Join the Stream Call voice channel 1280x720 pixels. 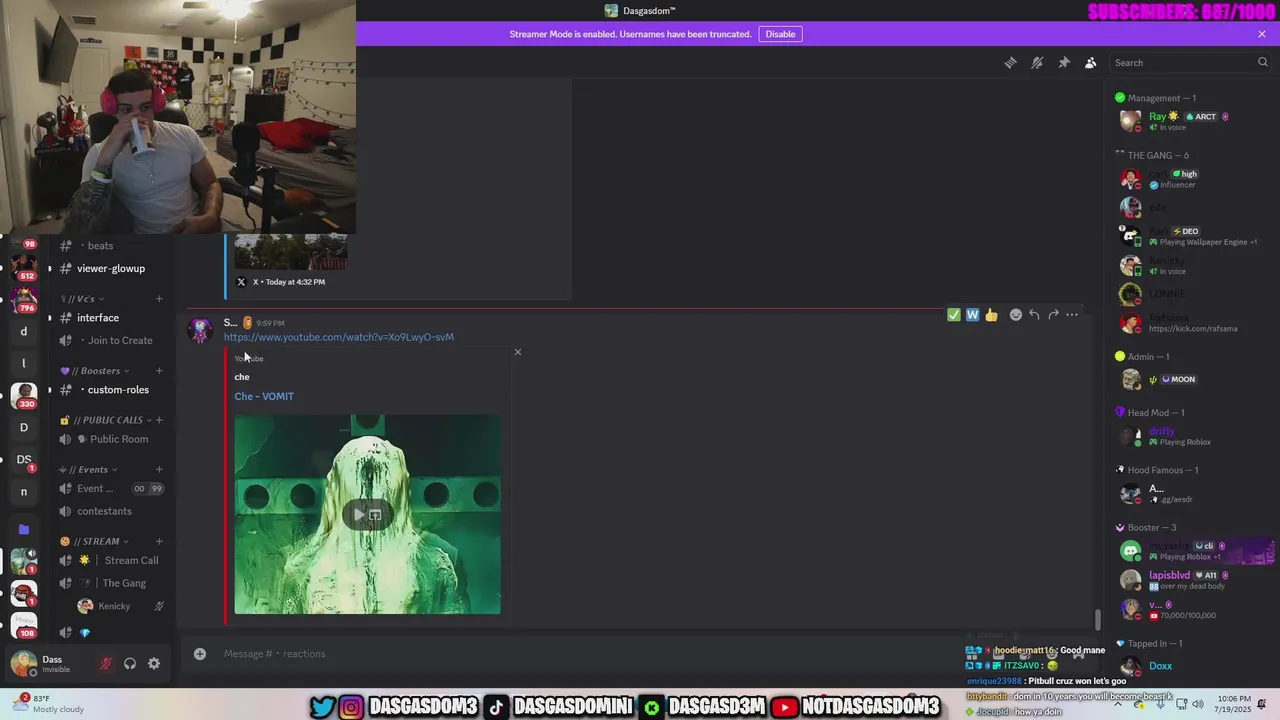click(x=131, y=561)
